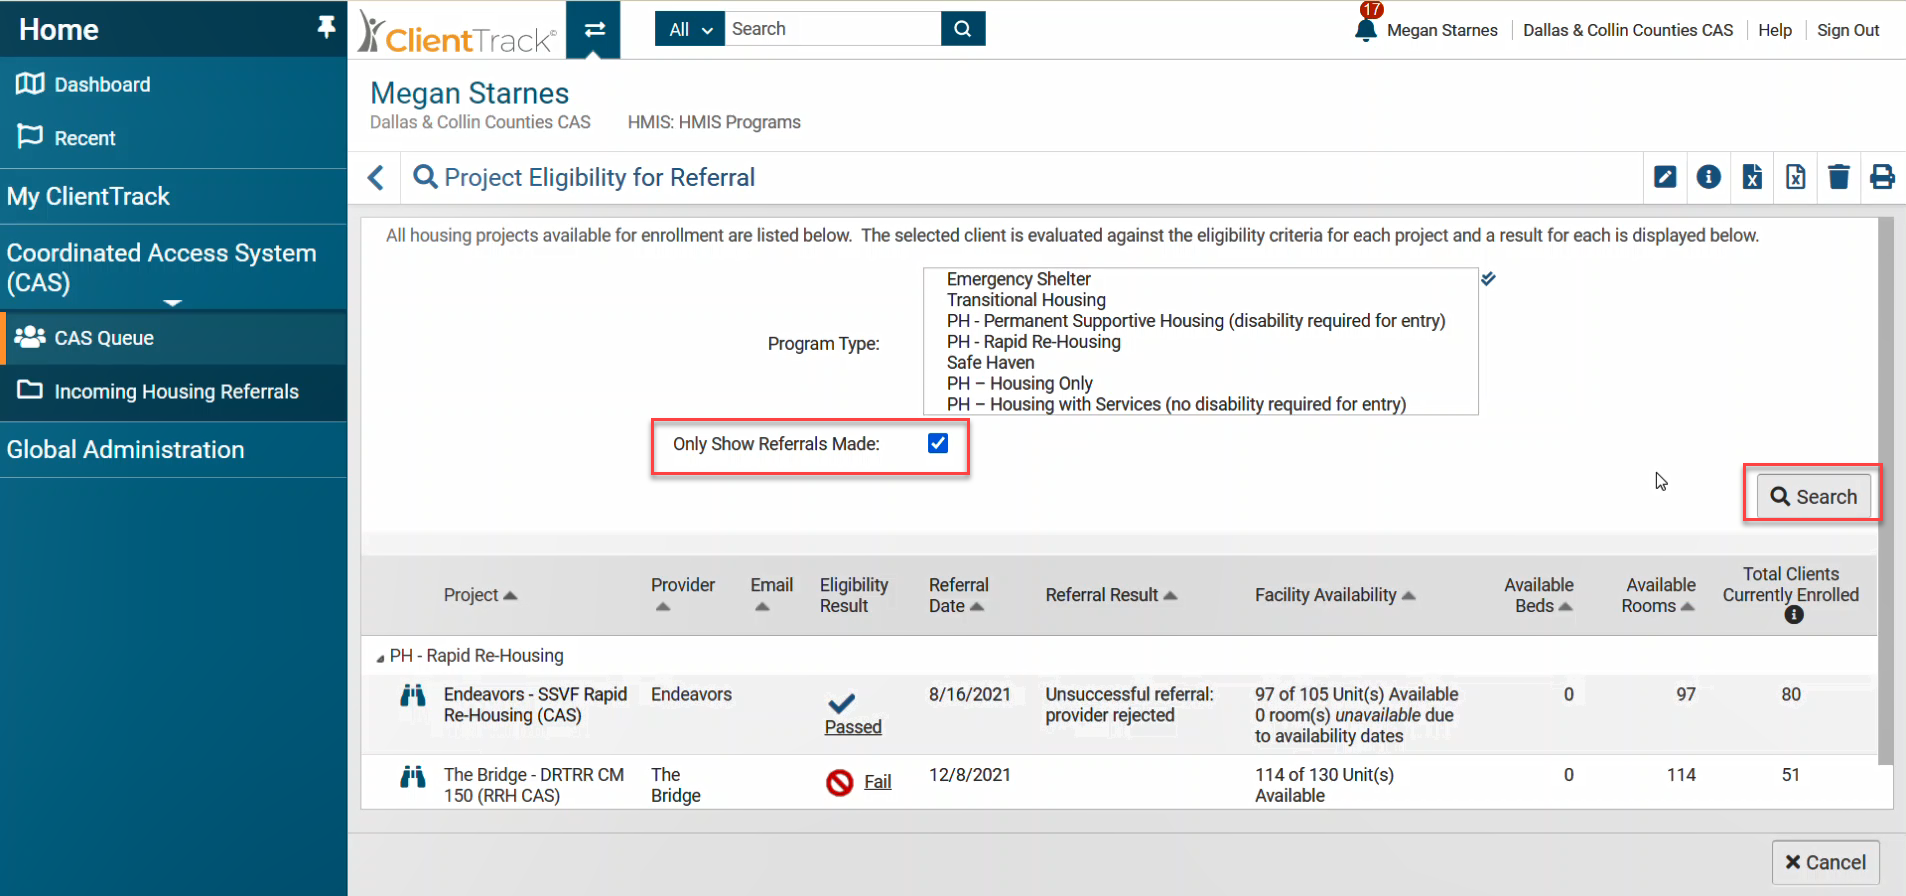The image size is (1906, 896).
Task: Print the list with the printer icon
Action: pyautogui.click(x=1883, y=177)
